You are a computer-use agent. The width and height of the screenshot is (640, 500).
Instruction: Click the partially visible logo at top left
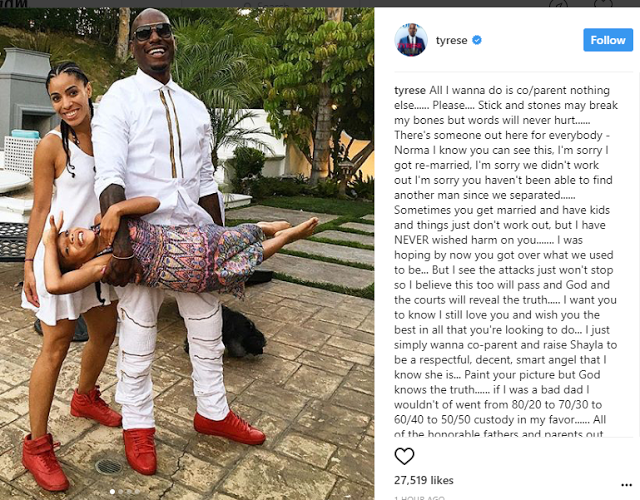click(x=13, y=3)
